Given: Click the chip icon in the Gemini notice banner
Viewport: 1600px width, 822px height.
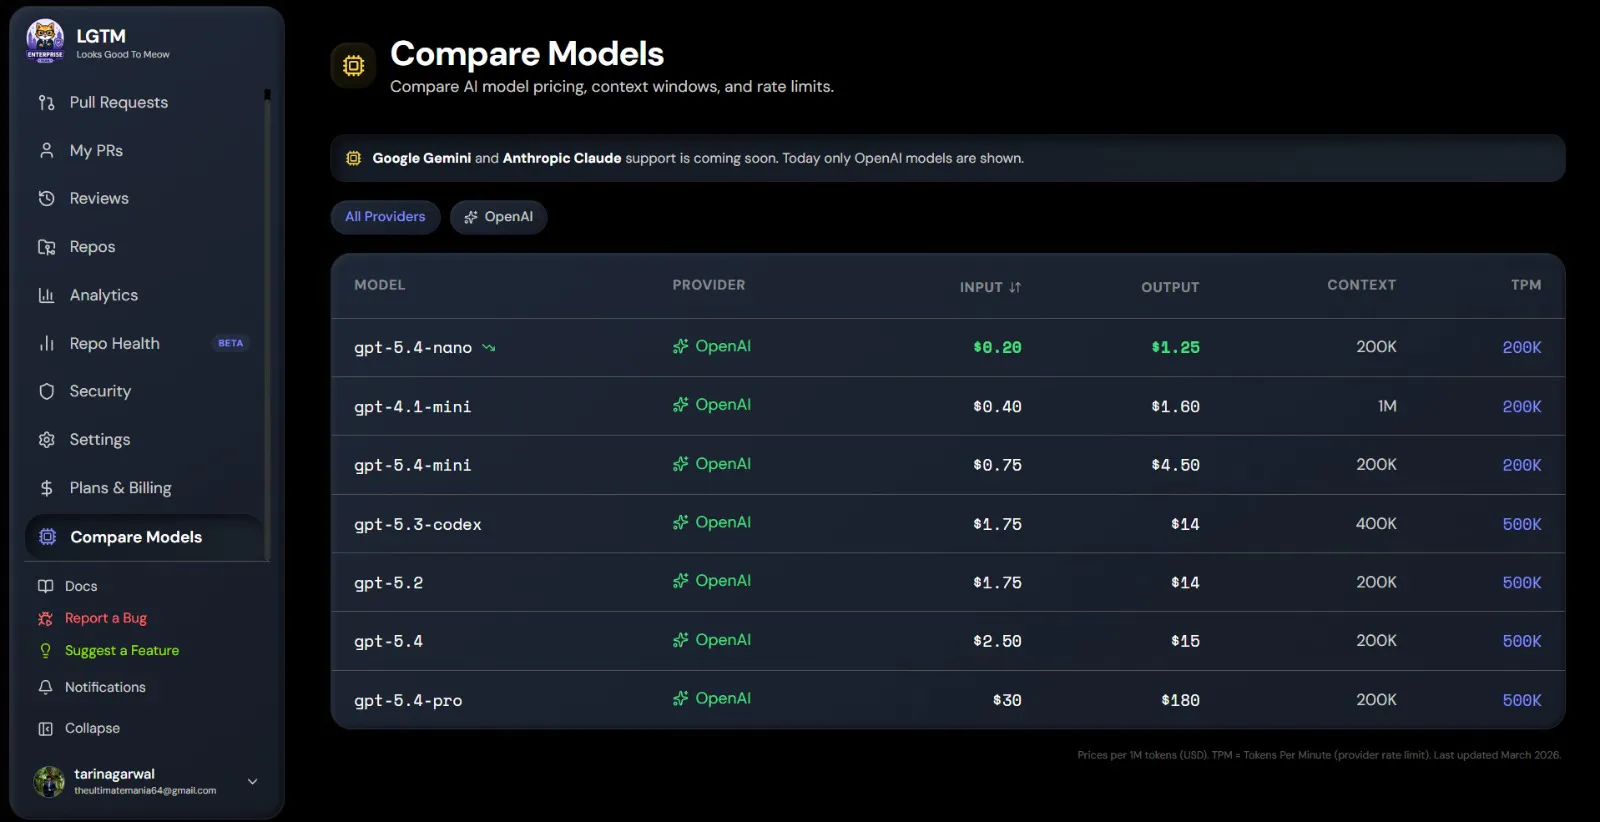Looking at the screenshot, I should coord(353,158).
